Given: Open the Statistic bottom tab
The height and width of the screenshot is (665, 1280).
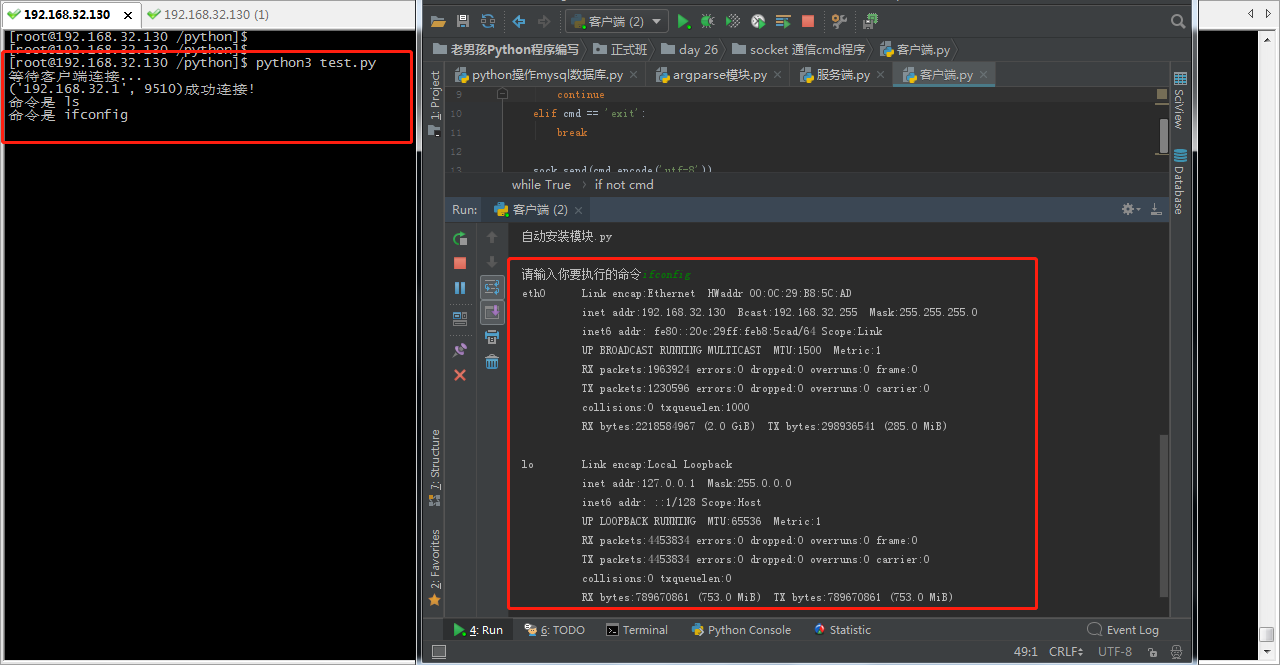Looking at the screenshot, I should [x=842, y=630].
